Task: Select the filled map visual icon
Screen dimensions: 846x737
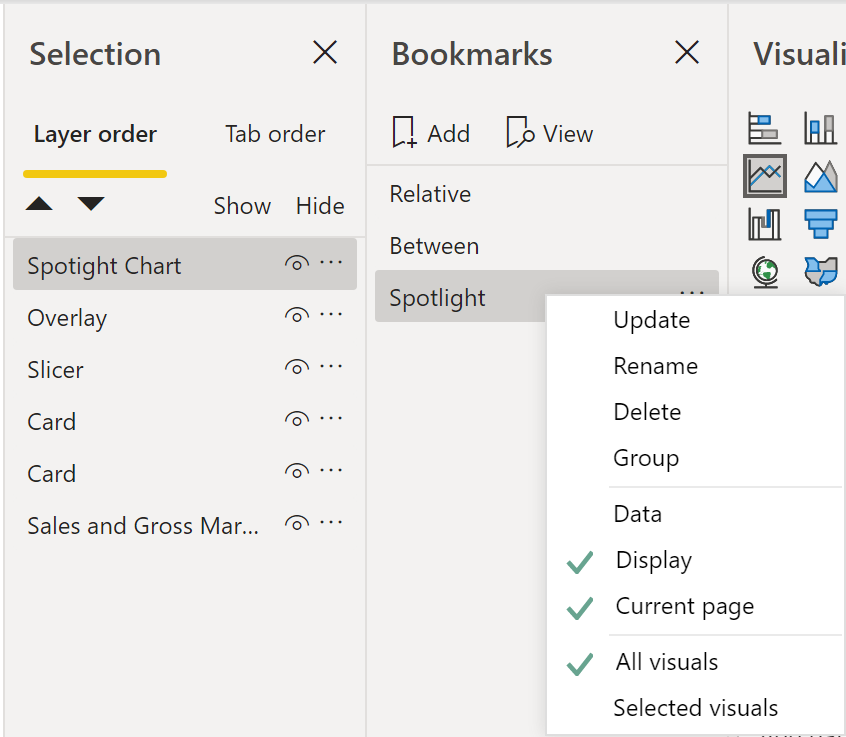Action: [x=821, y=270]
